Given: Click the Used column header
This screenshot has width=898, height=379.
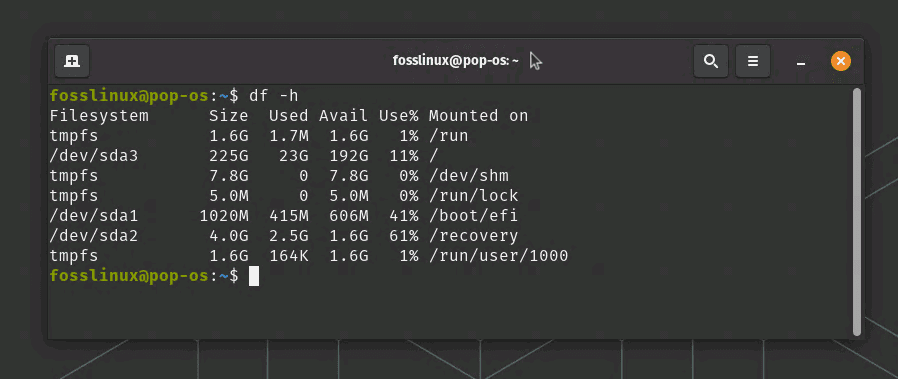Looking at the screenshot, I should [x=289, y=116].
